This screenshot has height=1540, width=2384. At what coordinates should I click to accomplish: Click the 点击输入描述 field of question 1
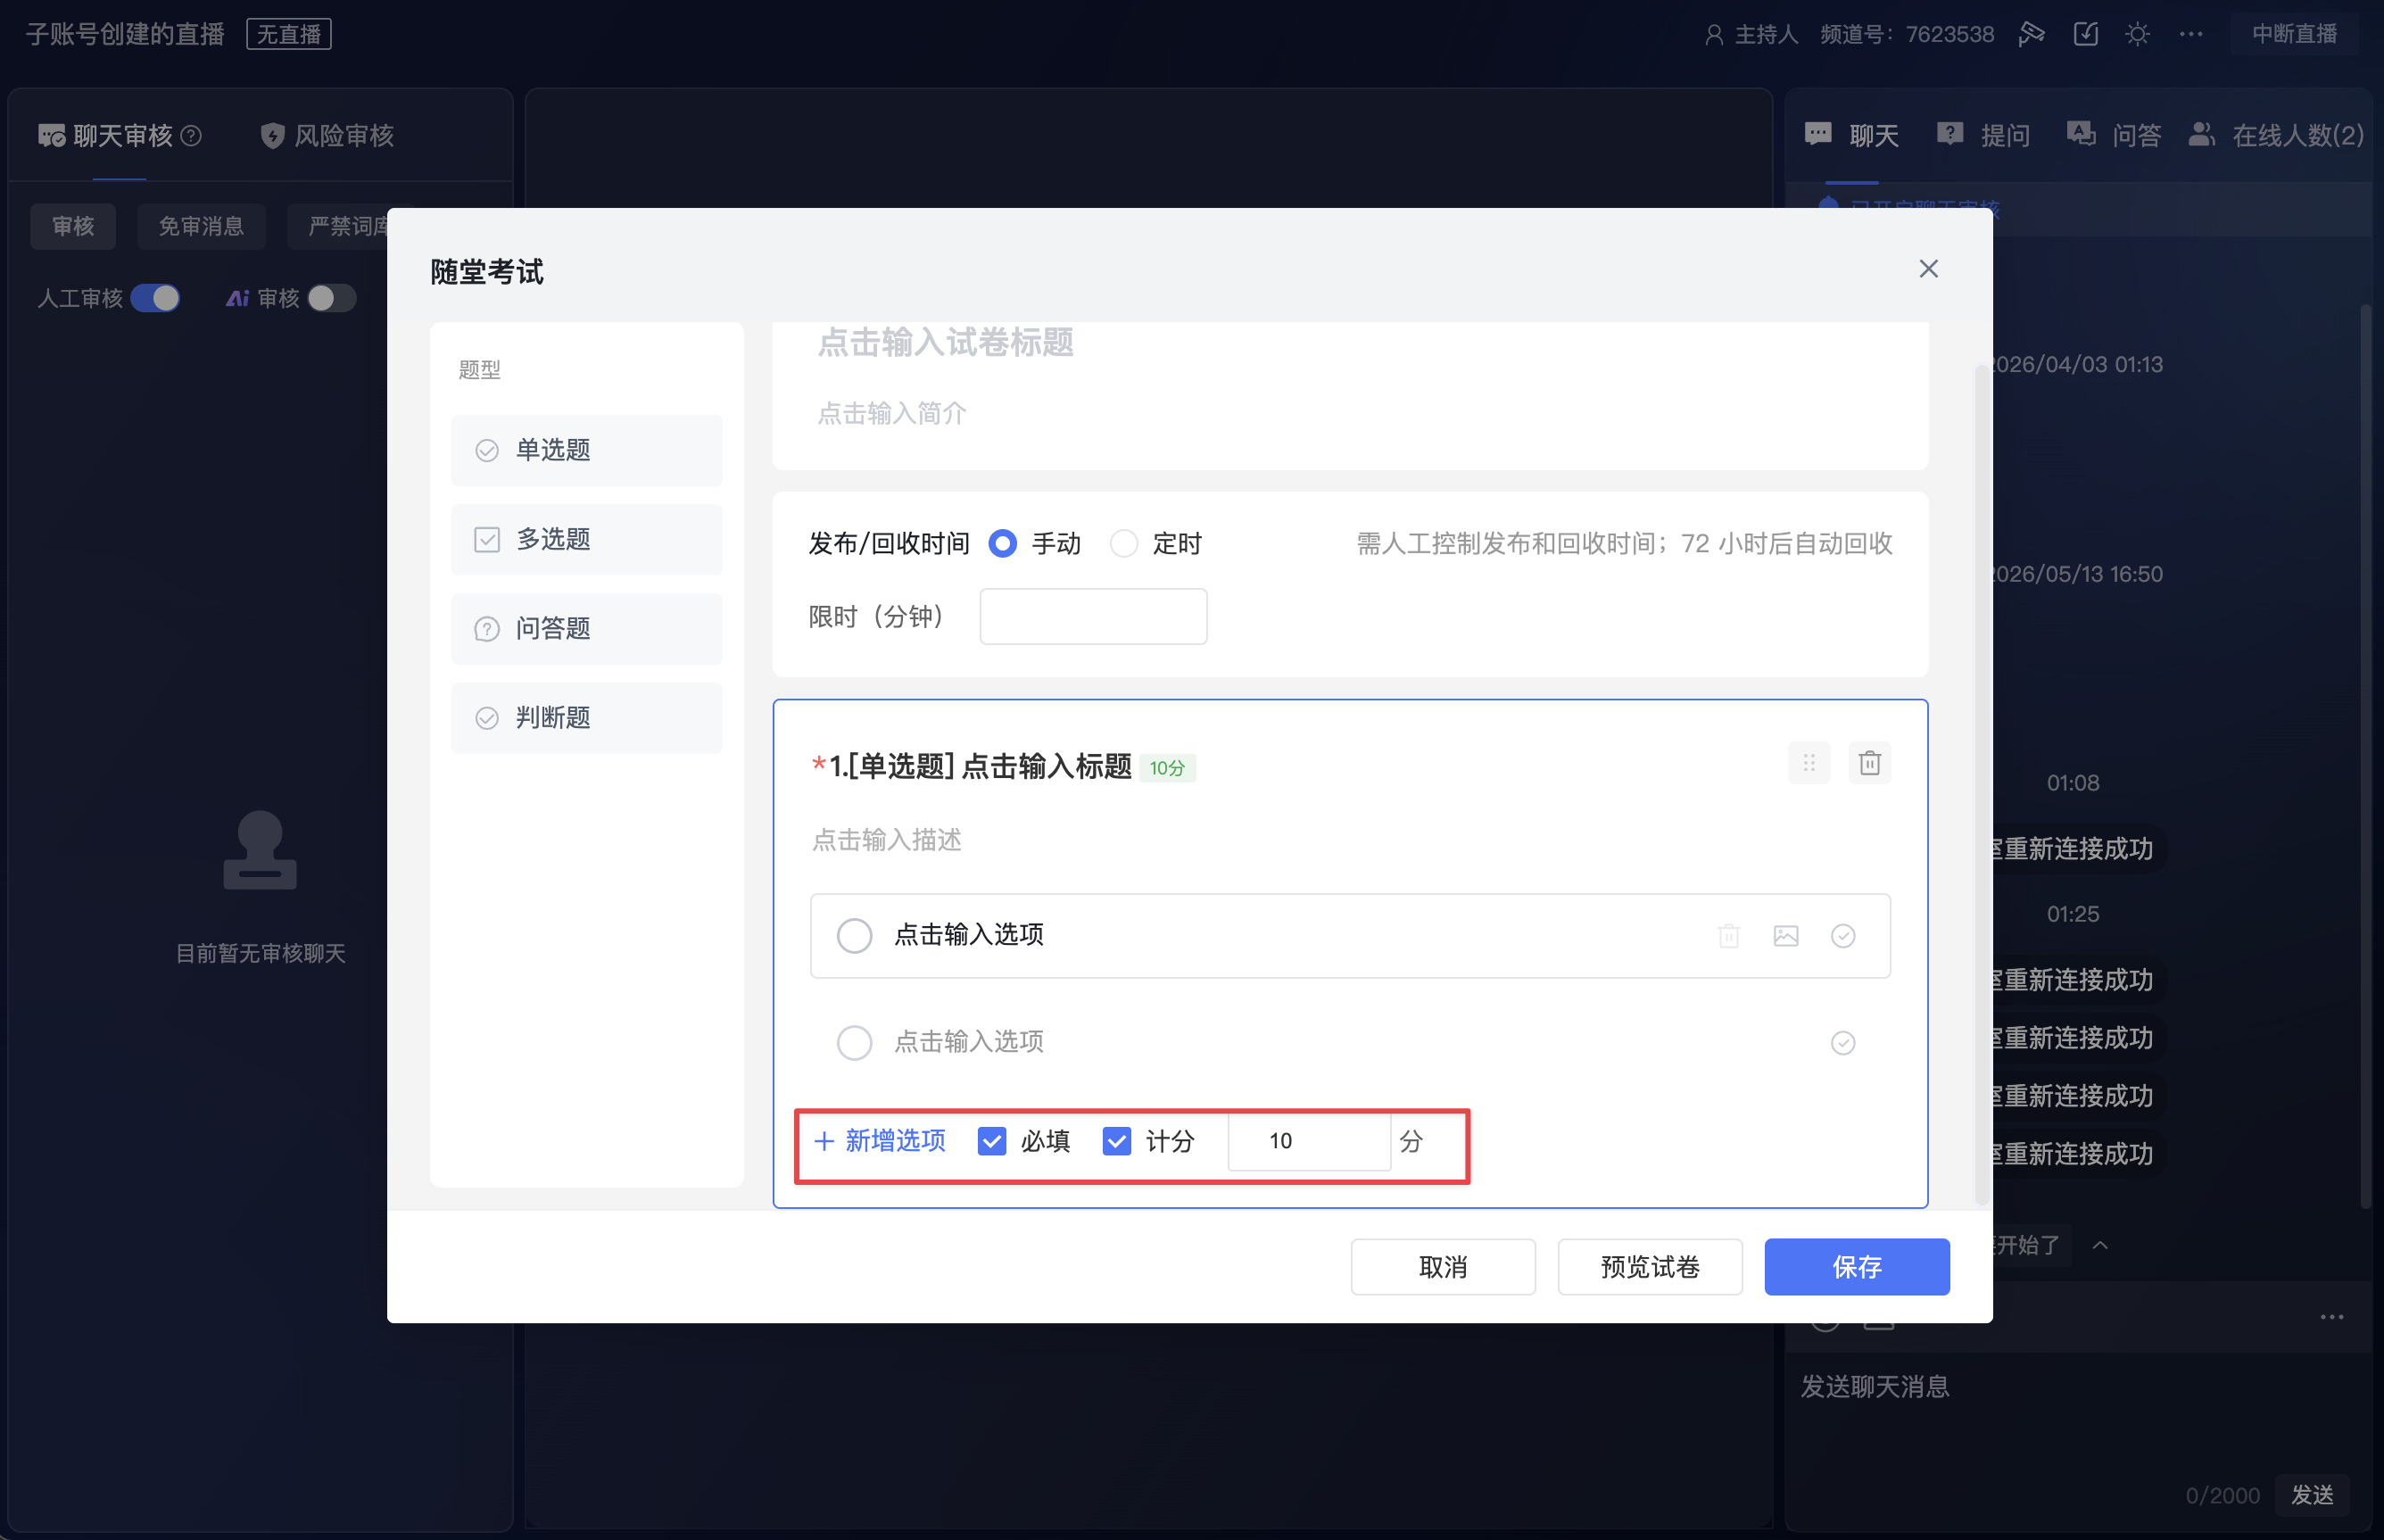886,840
